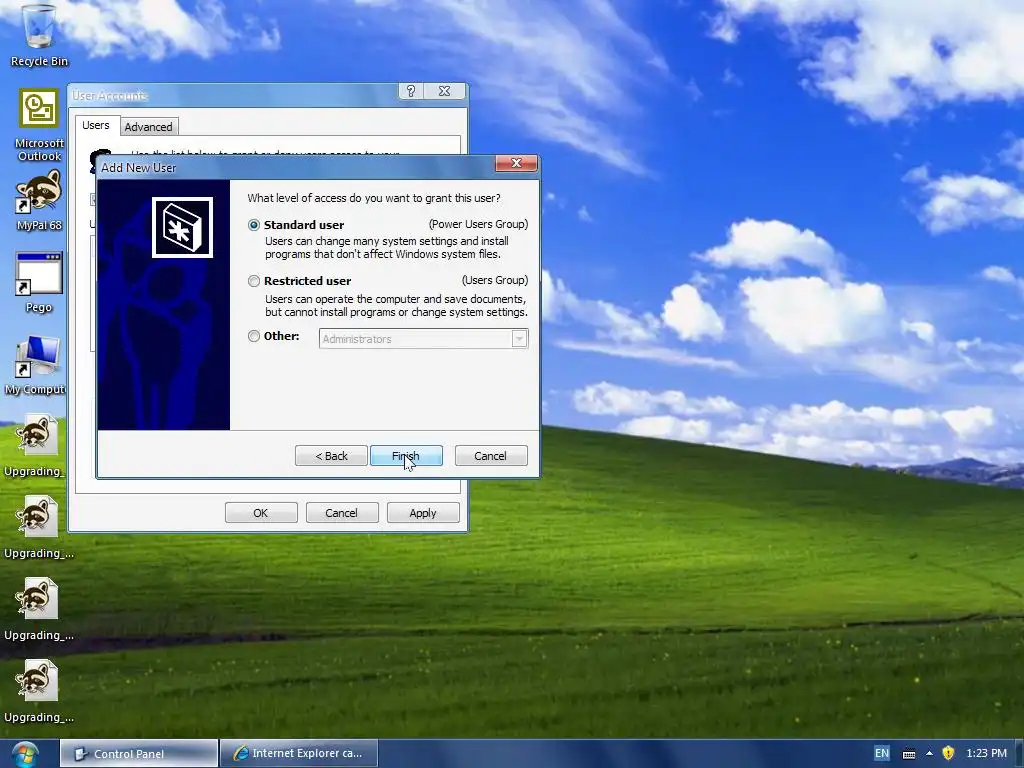Image resolution: width=1024 pixels, height=768 pixels.
Task: Switch to Control Panel taskbar button
Action: coord(139,754)
